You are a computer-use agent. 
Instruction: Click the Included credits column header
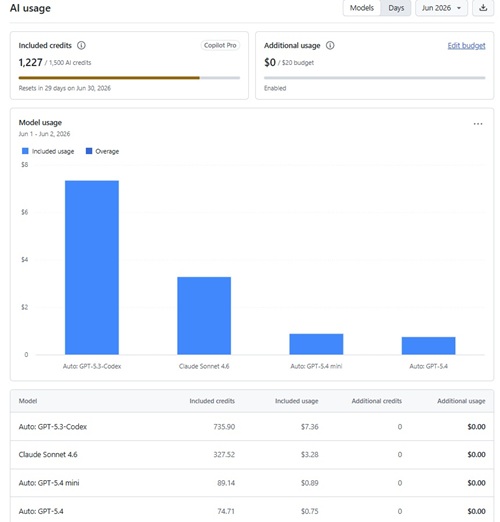coord(212,401)
